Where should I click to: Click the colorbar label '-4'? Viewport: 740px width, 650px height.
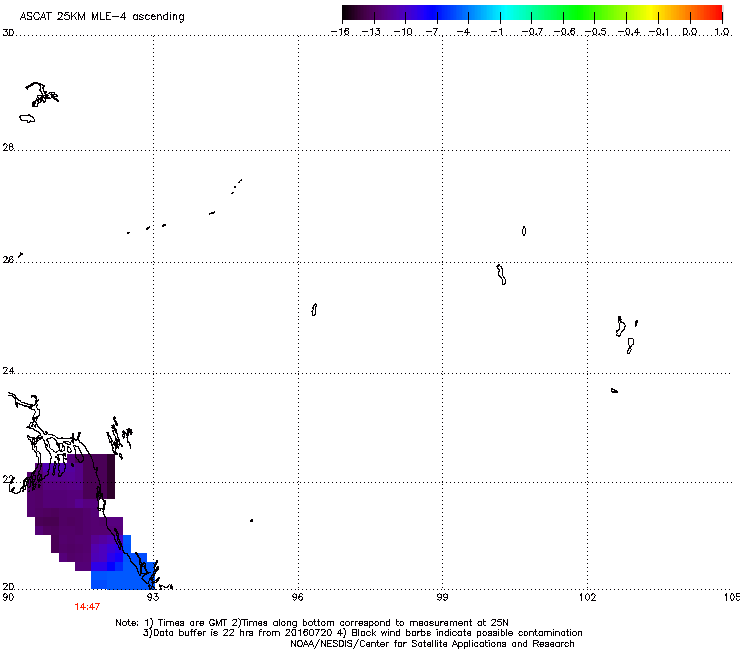(x=463, y=32)
